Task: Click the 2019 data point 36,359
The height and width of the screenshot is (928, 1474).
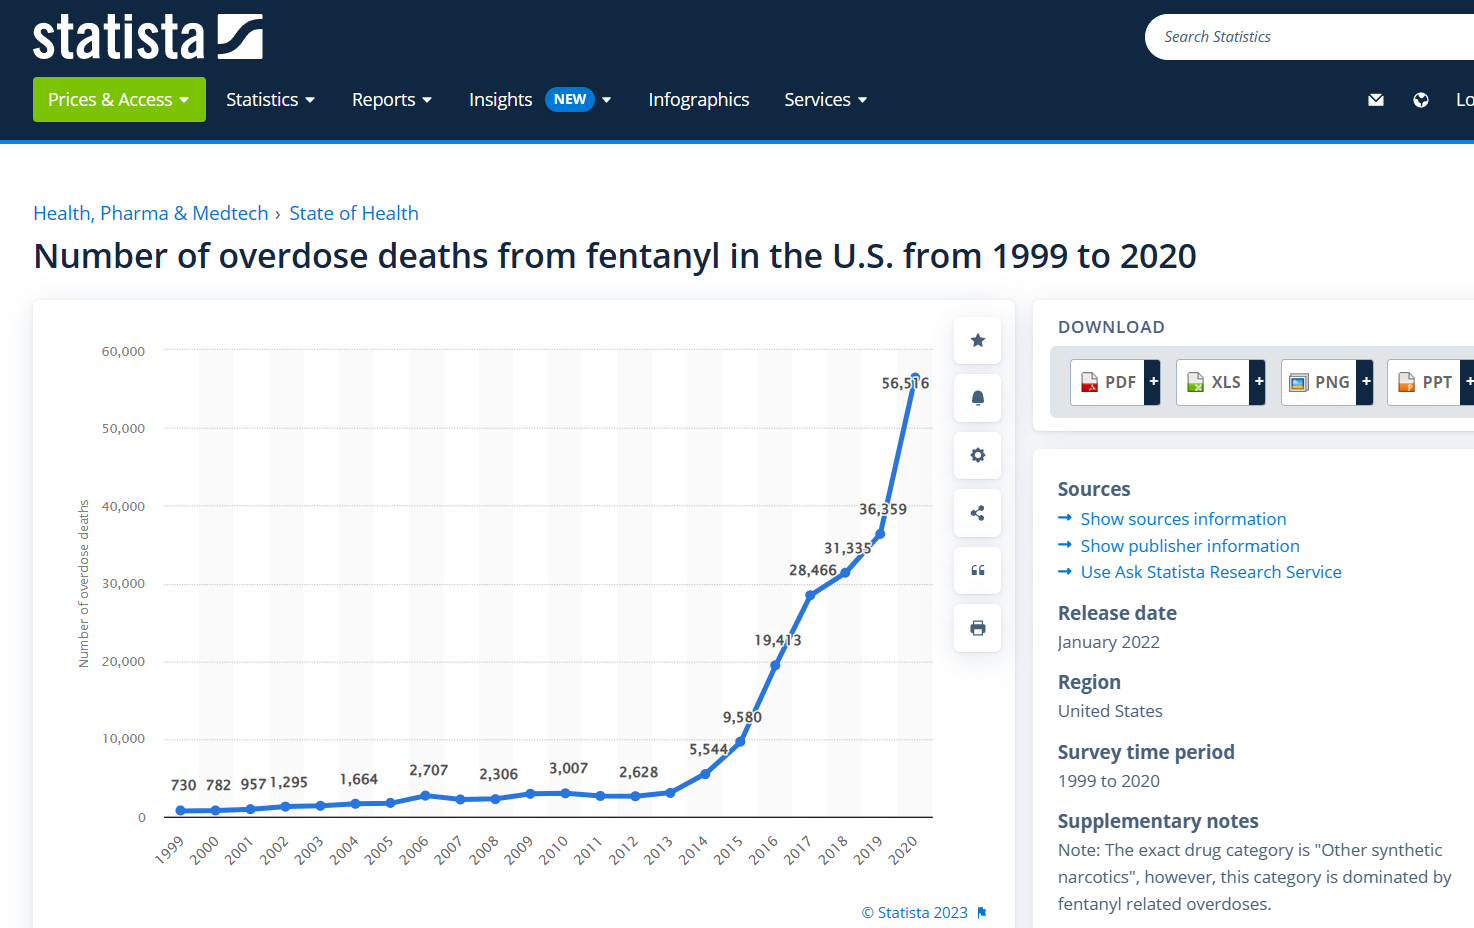Action: click(x=880, y=534)
